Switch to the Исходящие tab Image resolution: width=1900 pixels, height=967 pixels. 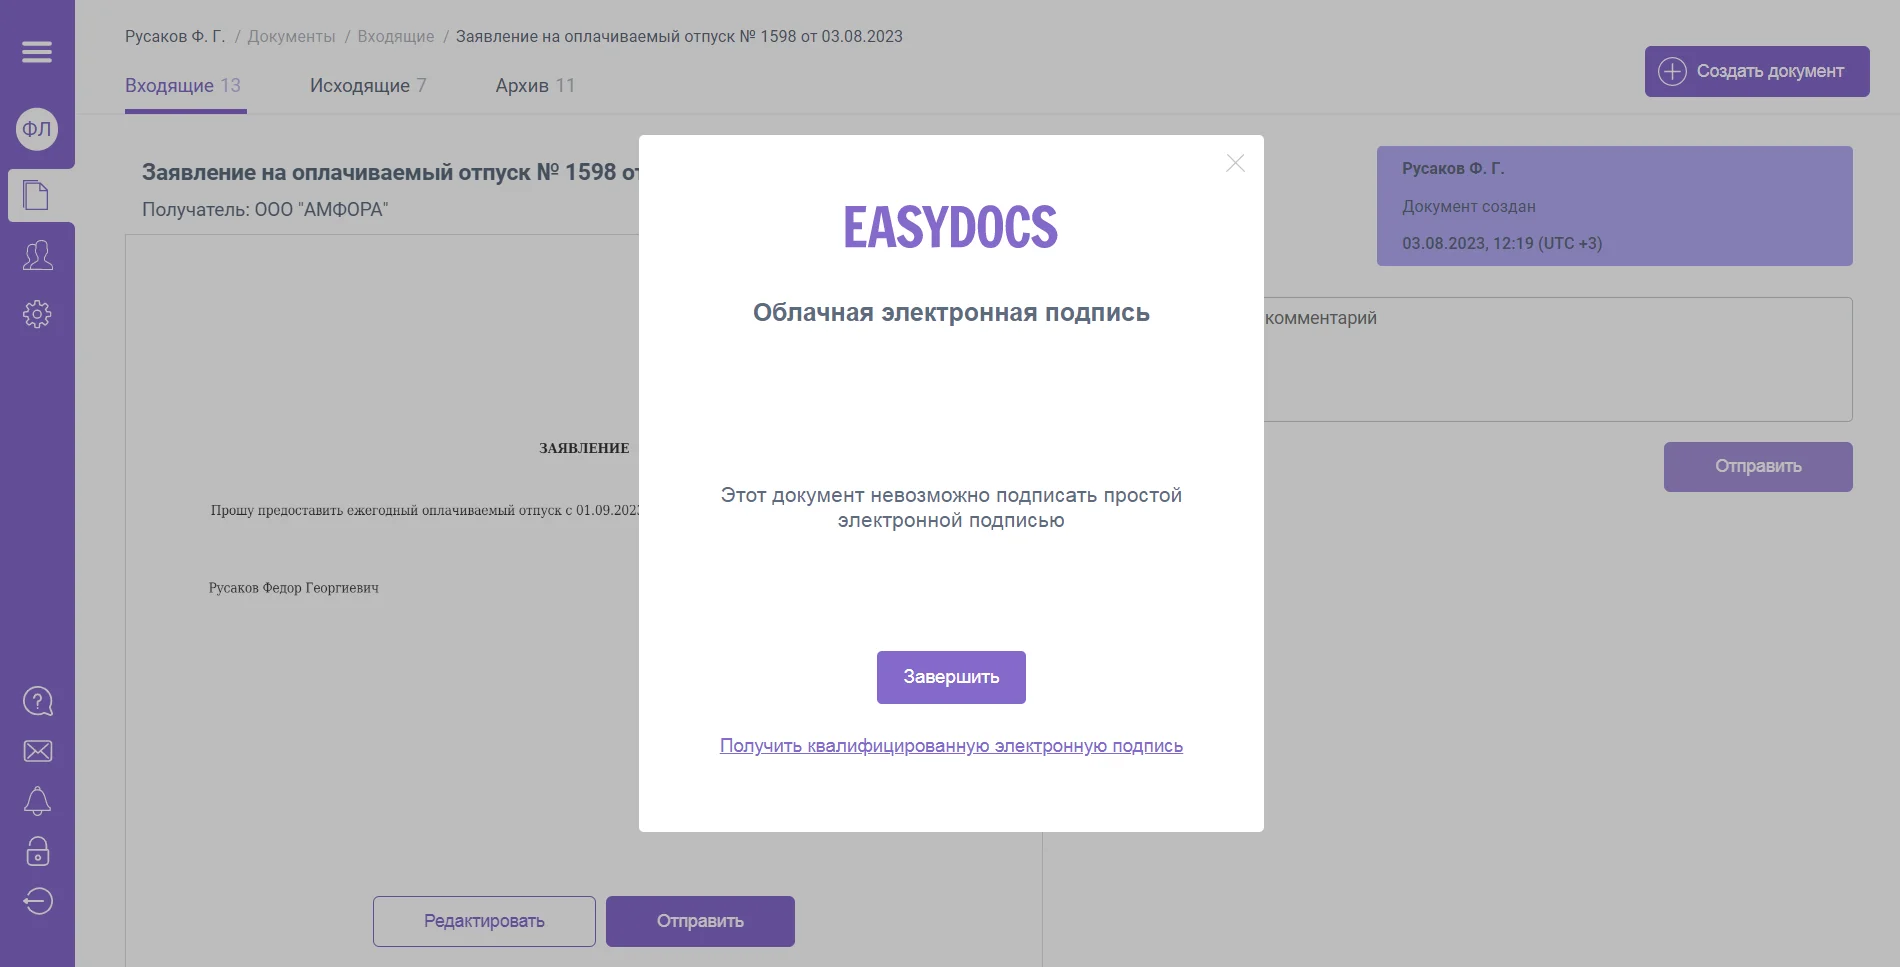click(x=368, y=86)
